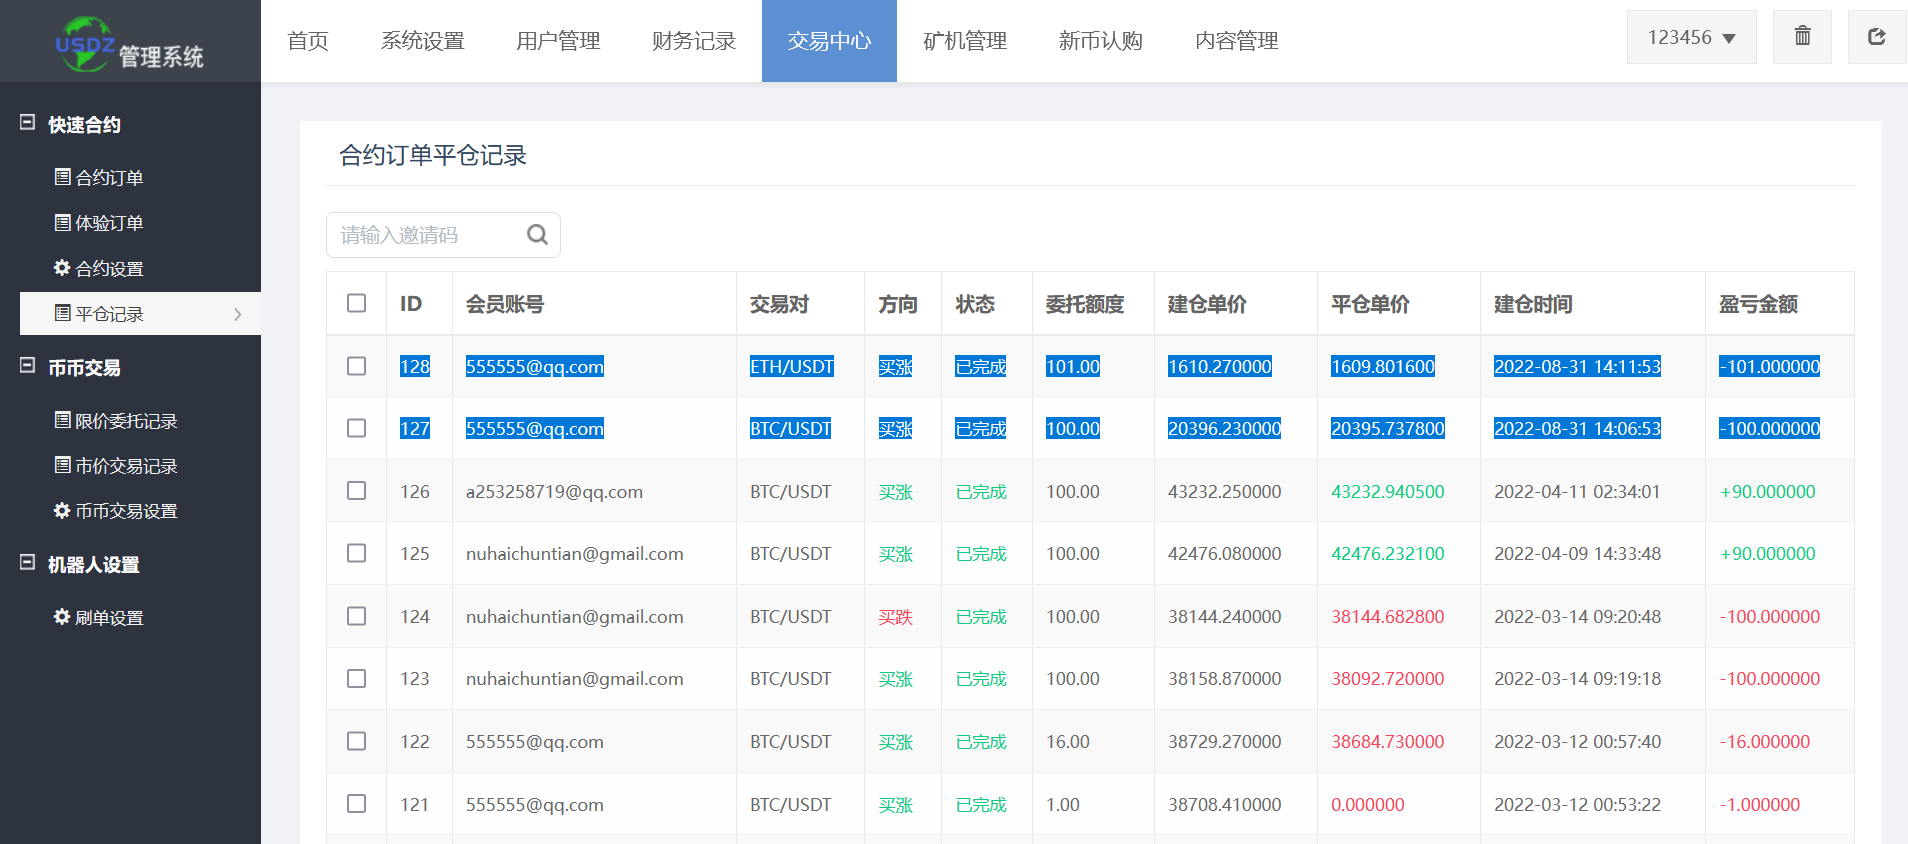Click the list icon beside 合约订单
Screen dimensions: 1908x844
[62, 177]
